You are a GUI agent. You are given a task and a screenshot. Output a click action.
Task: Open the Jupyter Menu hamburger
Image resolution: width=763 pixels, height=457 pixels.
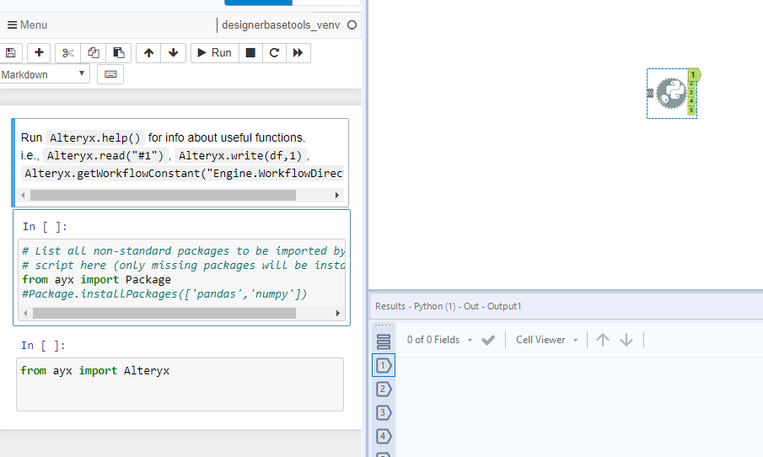pos(27,25)
